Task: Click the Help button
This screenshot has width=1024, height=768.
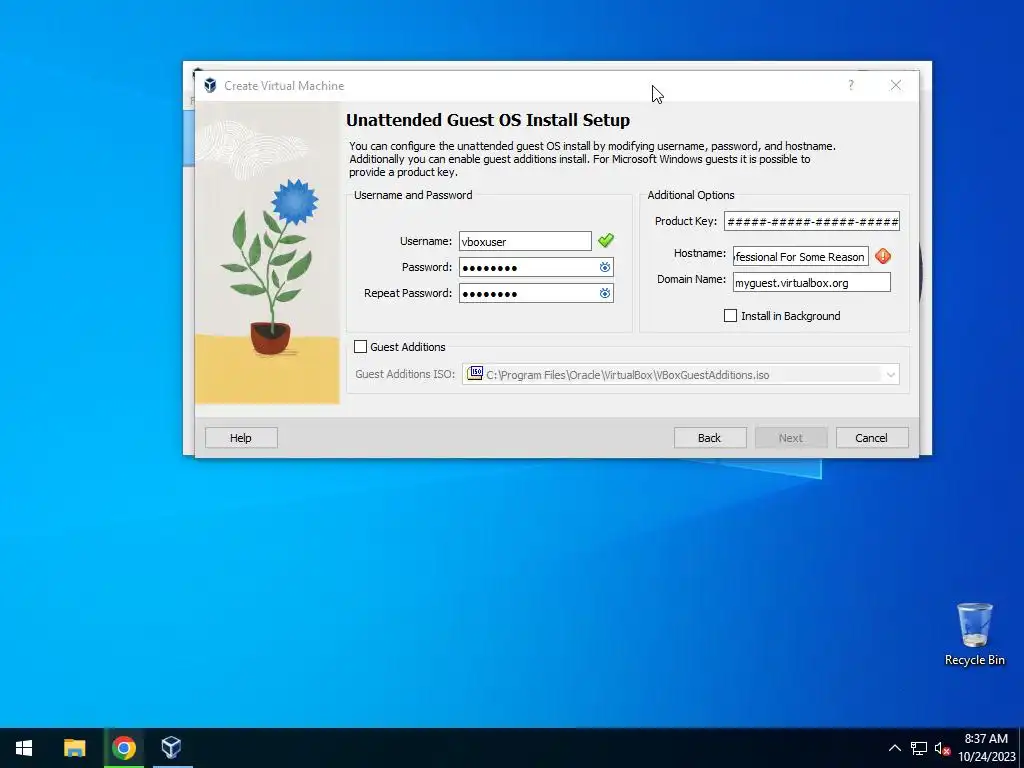Action: 241,438
